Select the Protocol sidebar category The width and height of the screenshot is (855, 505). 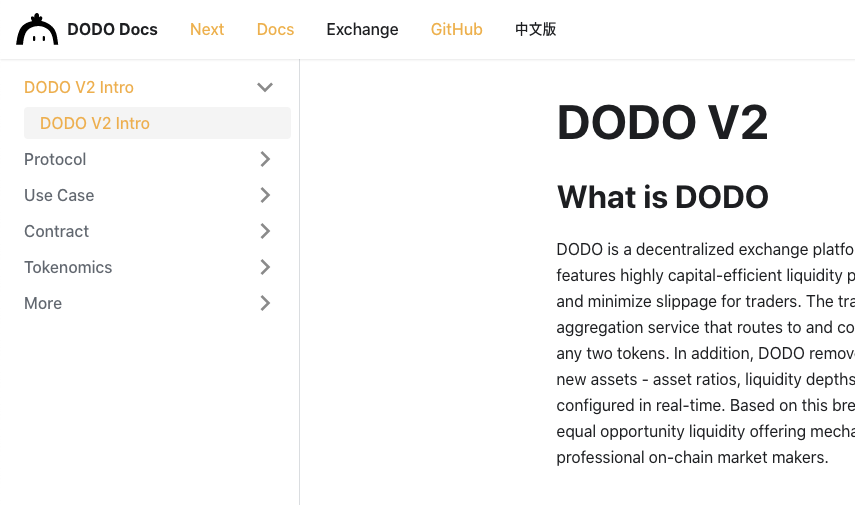pos(55,159)
